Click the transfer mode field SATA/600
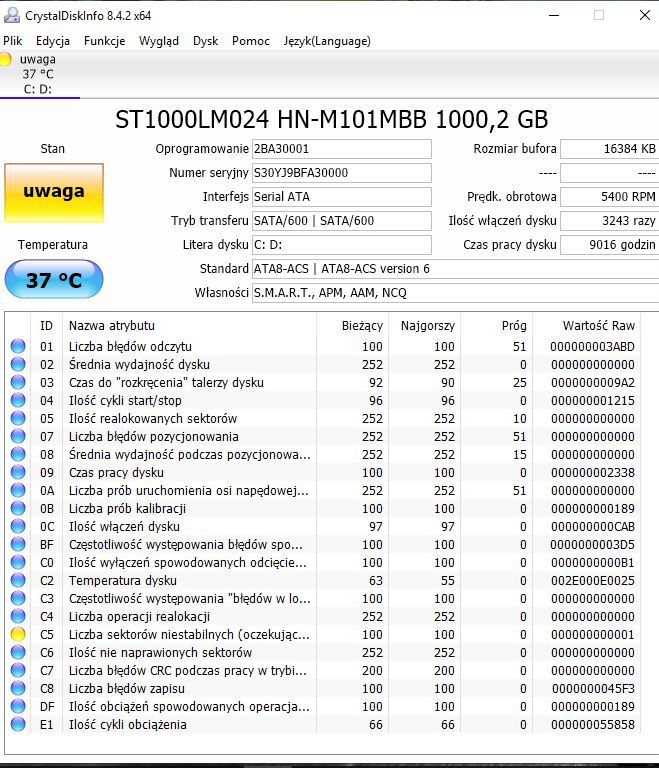Screen dimensions: 659x768 342,221
